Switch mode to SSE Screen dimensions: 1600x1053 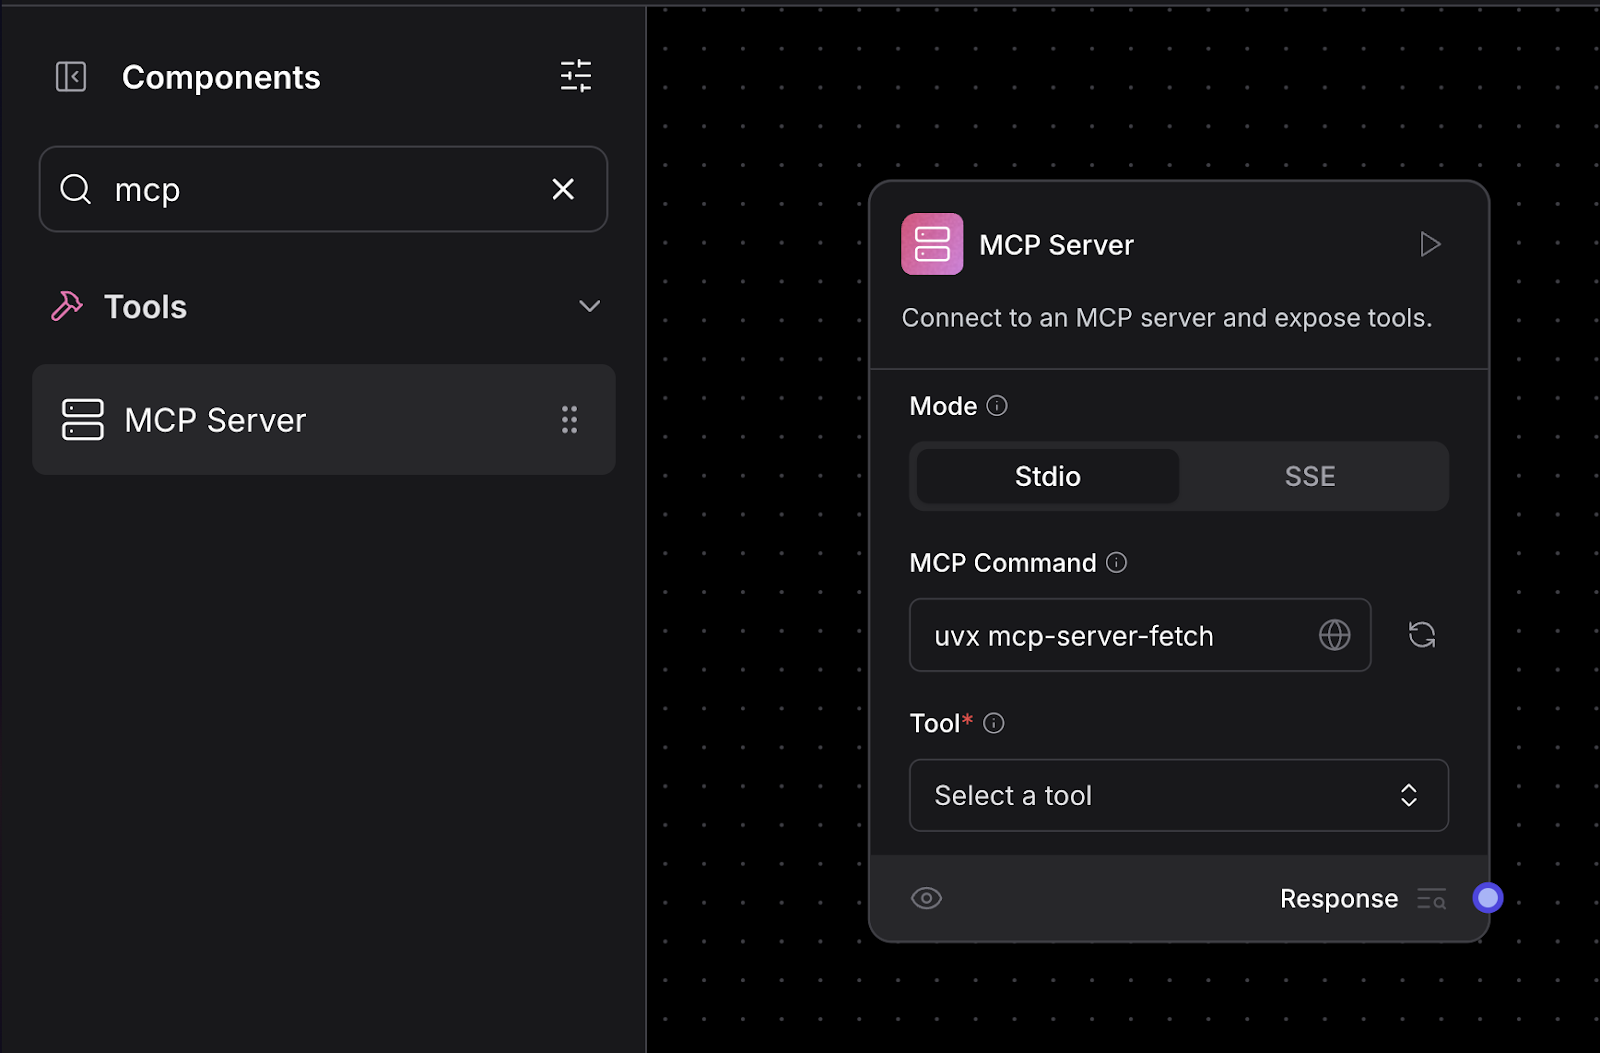1309,476
